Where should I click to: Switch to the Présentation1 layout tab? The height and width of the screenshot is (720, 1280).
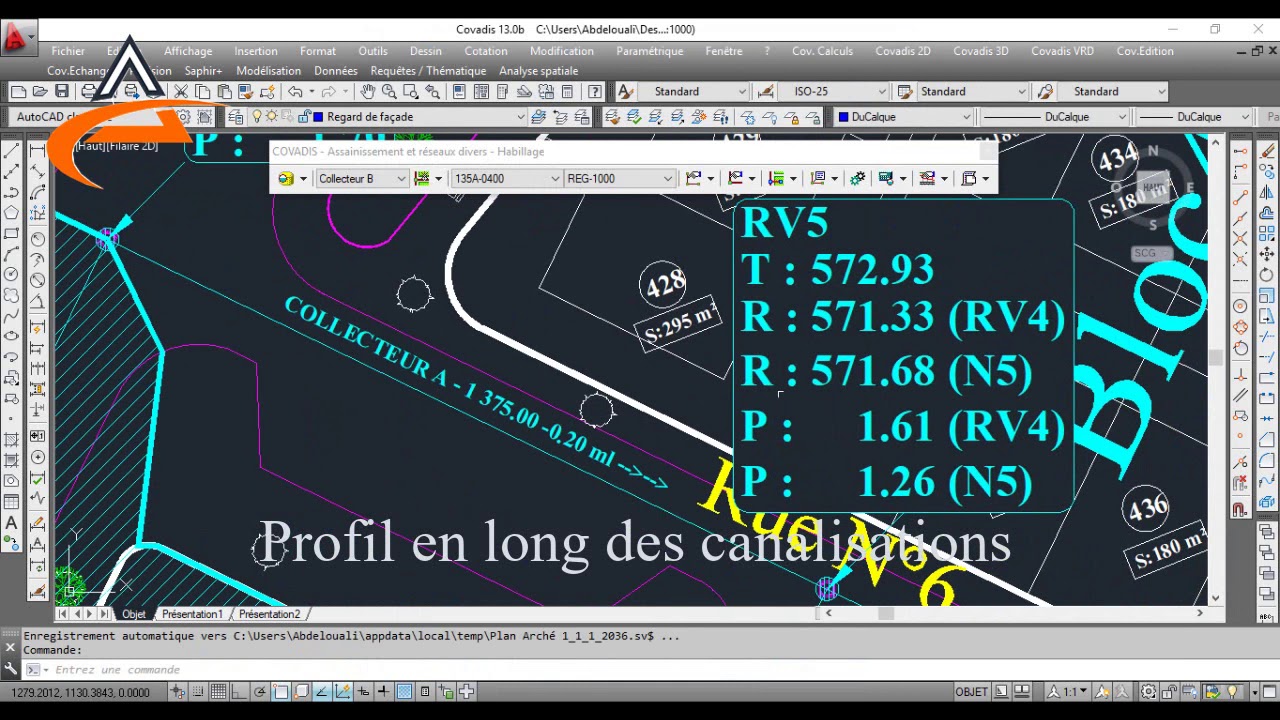point(192,614)
